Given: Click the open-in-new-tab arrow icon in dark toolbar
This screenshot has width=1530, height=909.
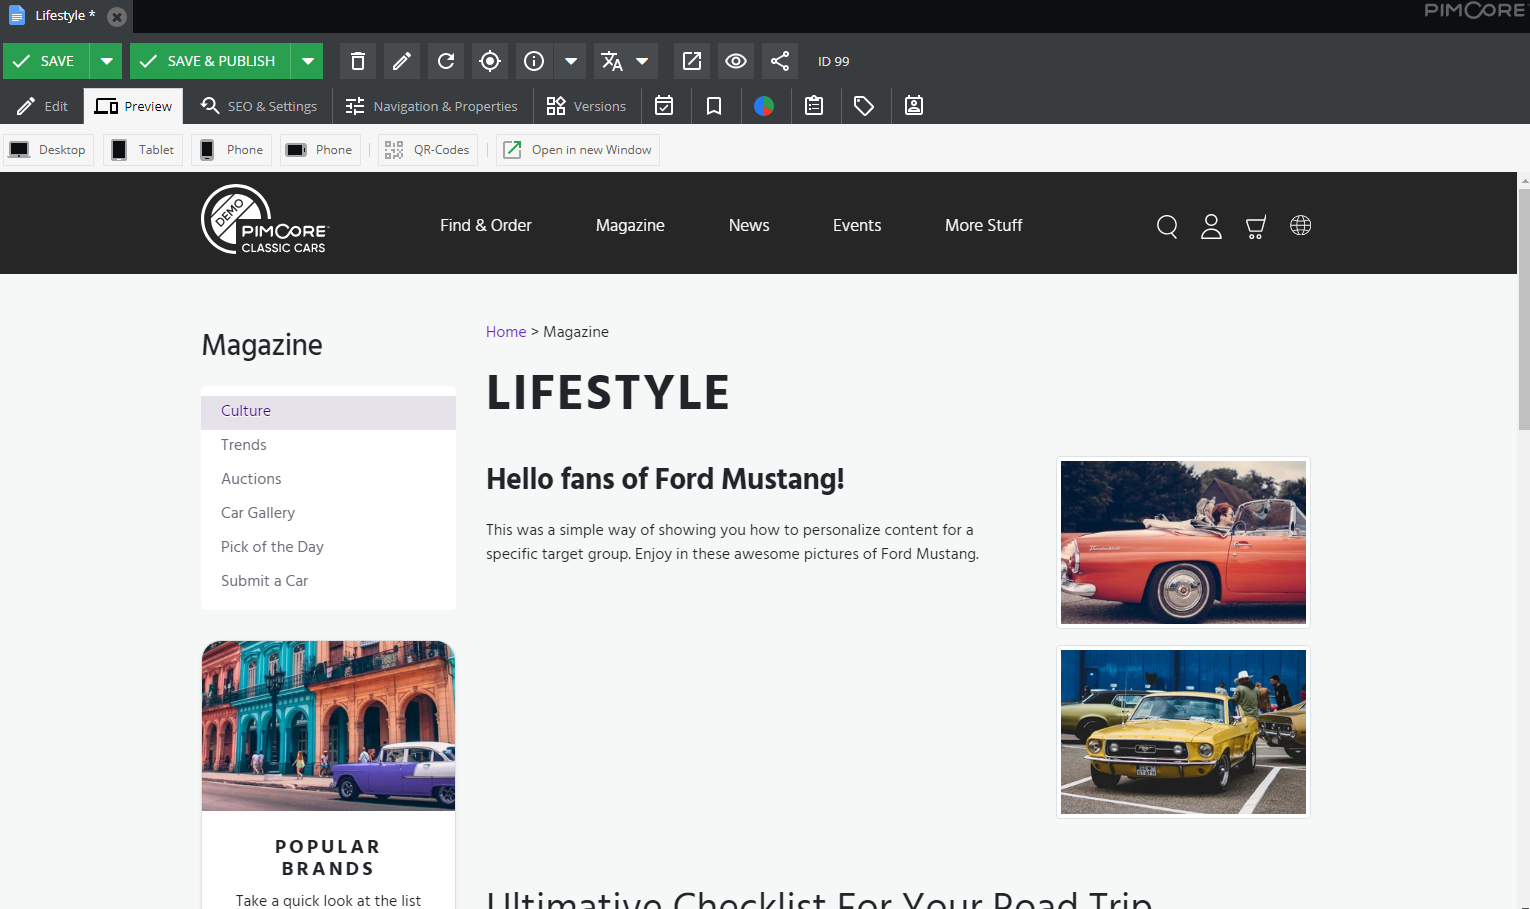Looking at the screenshot, I should click(x=692, y=61).
